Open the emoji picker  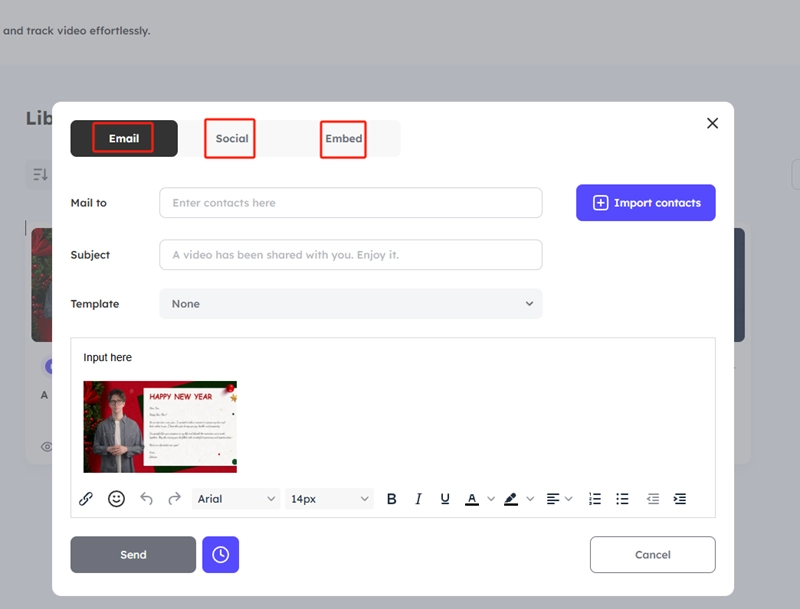[x=116, y=499]
